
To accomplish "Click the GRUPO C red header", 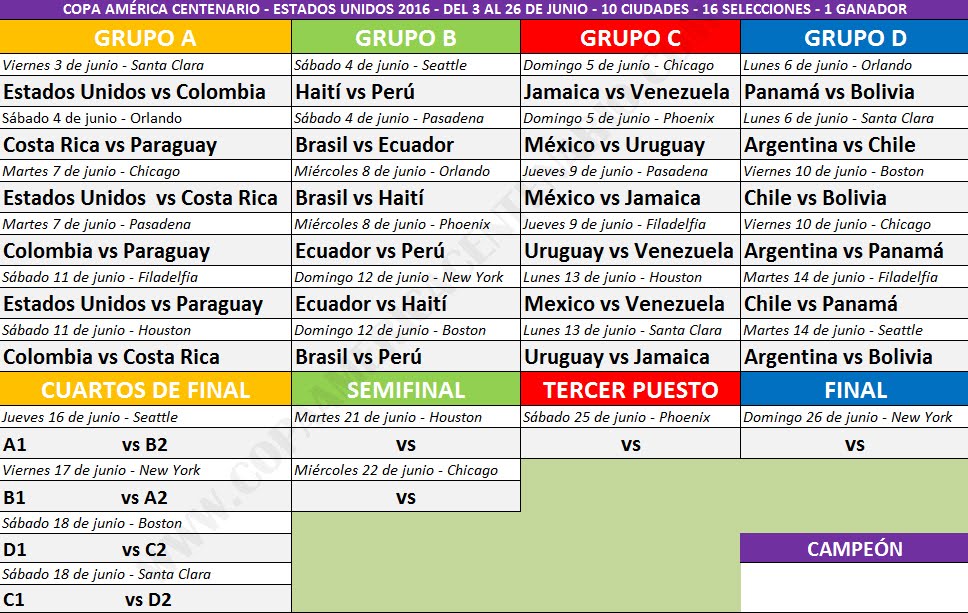I will click(x=630, y=38).
